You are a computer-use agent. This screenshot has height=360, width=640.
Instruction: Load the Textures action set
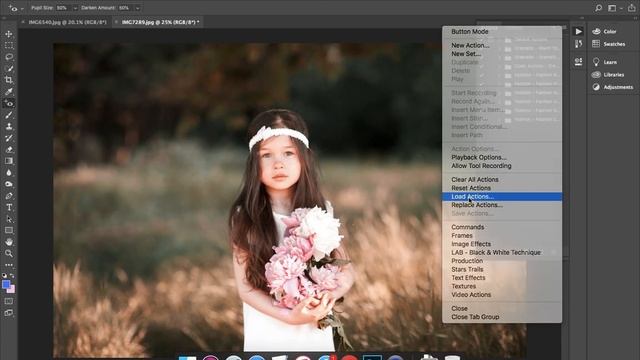click(x=464, y=286)
